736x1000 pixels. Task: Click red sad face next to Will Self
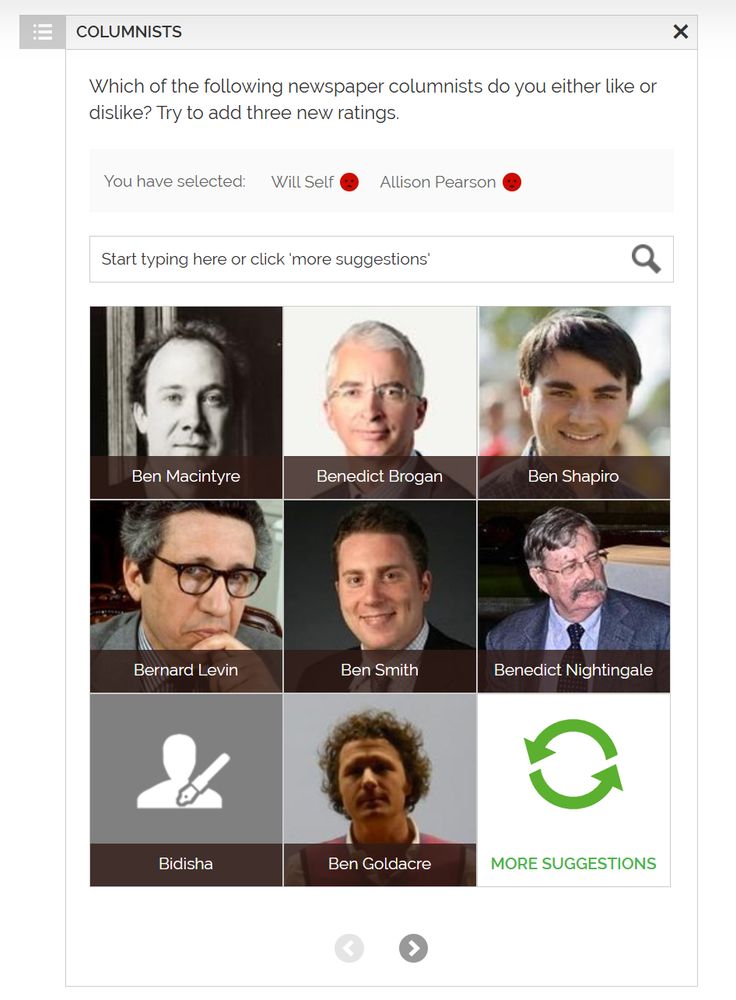(349, 182)
